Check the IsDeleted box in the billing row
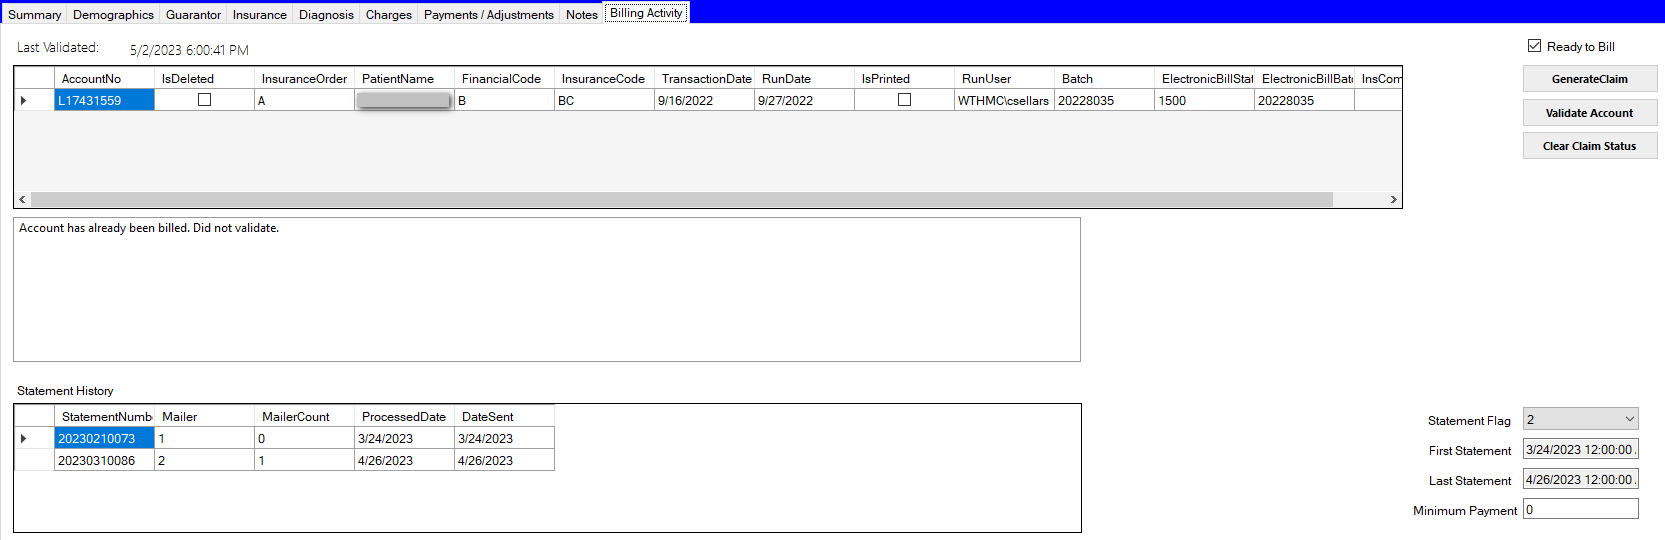Viewport: 1665px width, 540px height. pos(204,100)
